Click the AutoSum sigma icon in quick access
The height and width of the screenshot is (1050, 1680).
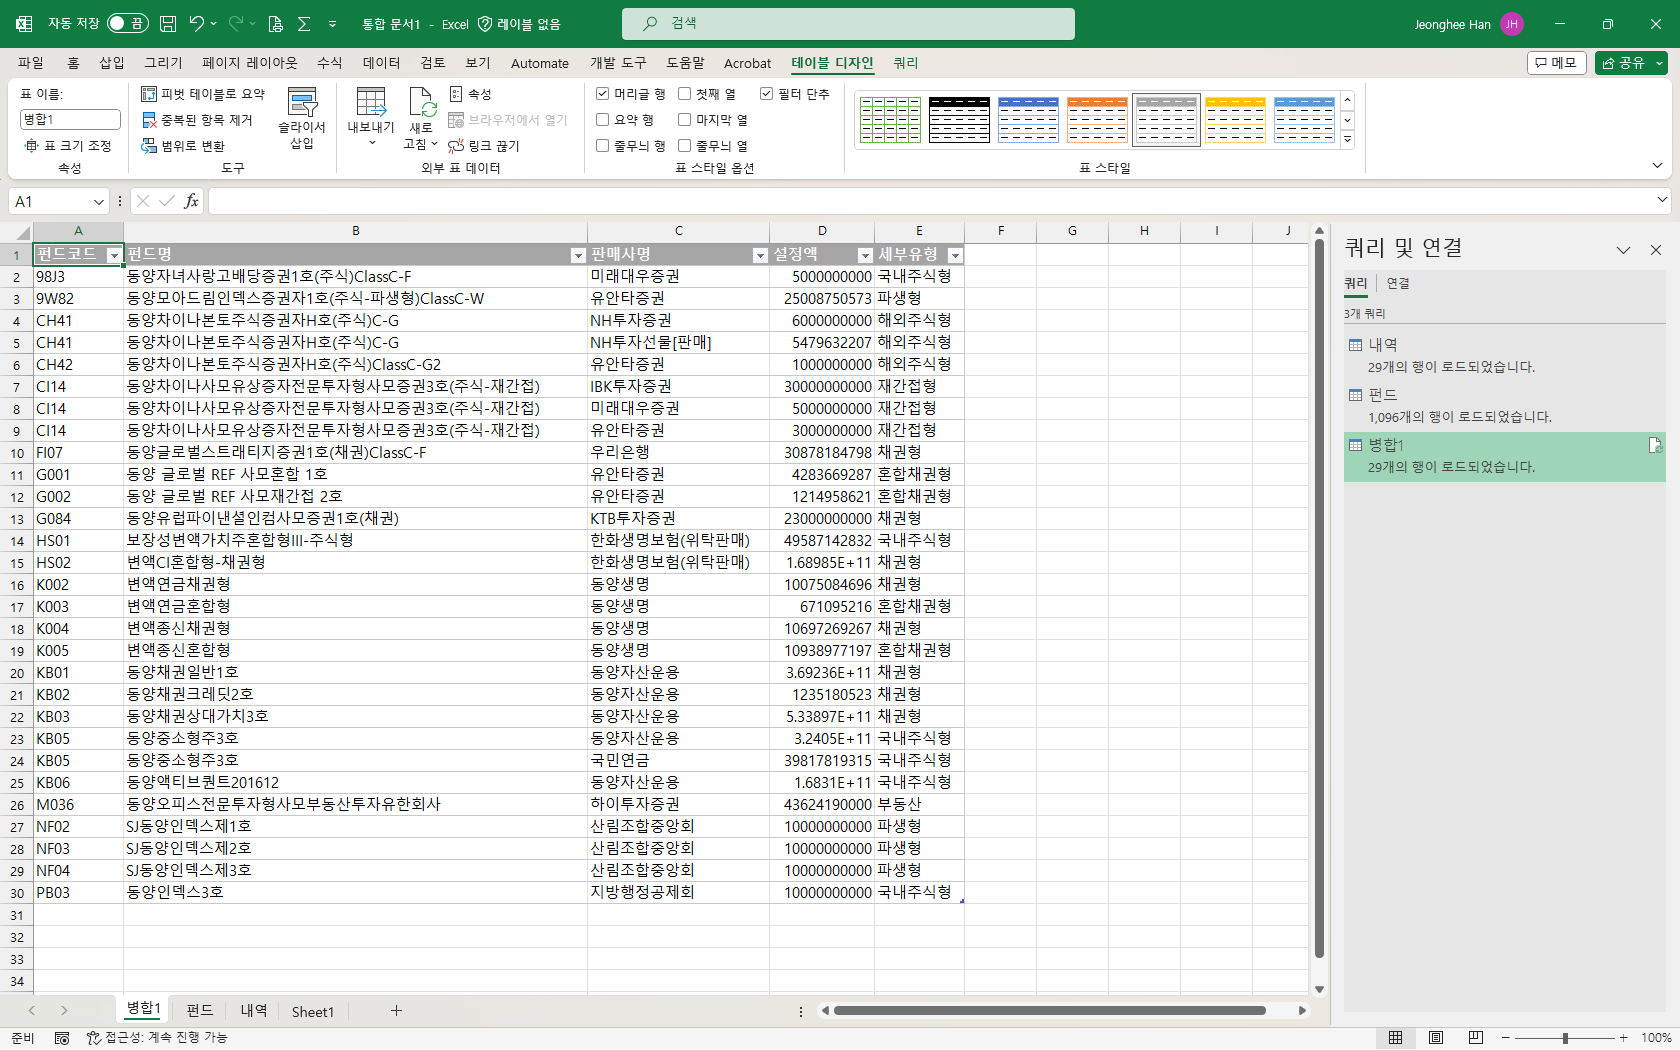(x=304, y=24)
